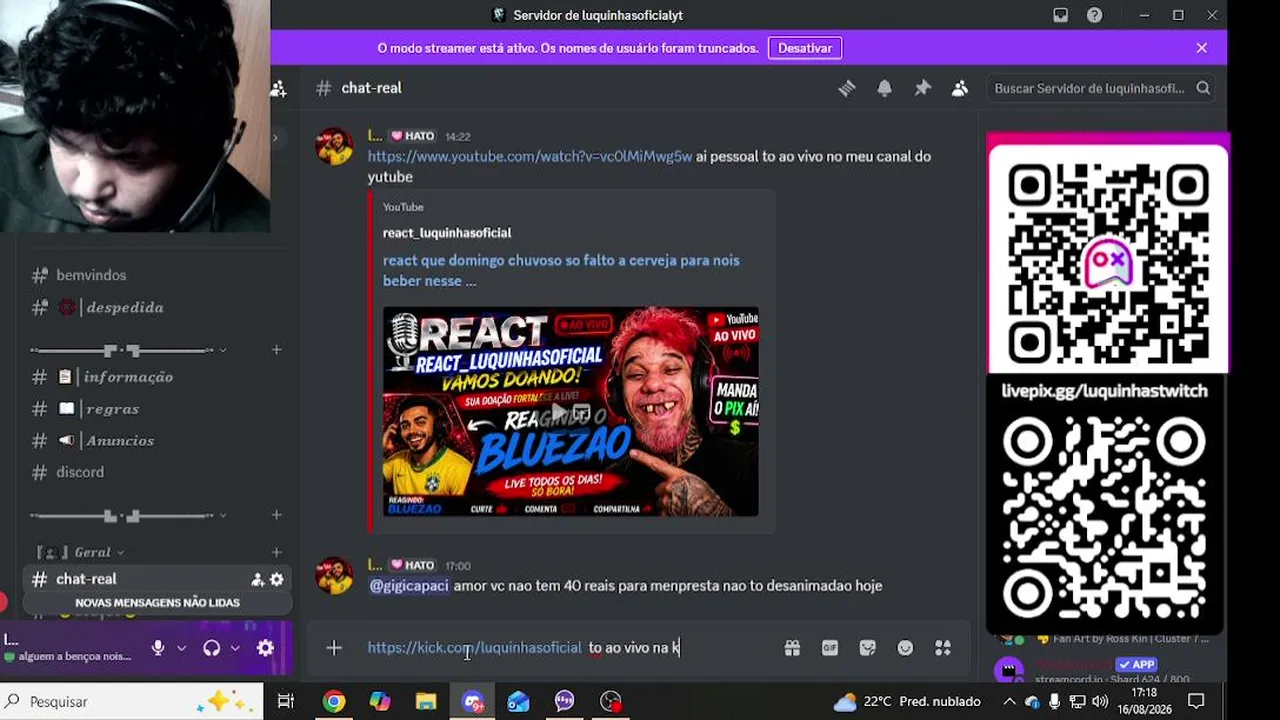Open react_luquinhasoficial channel name in embed
This screenshot has height=720, width=1280.
pyautogui.click(x=447, y=232)
